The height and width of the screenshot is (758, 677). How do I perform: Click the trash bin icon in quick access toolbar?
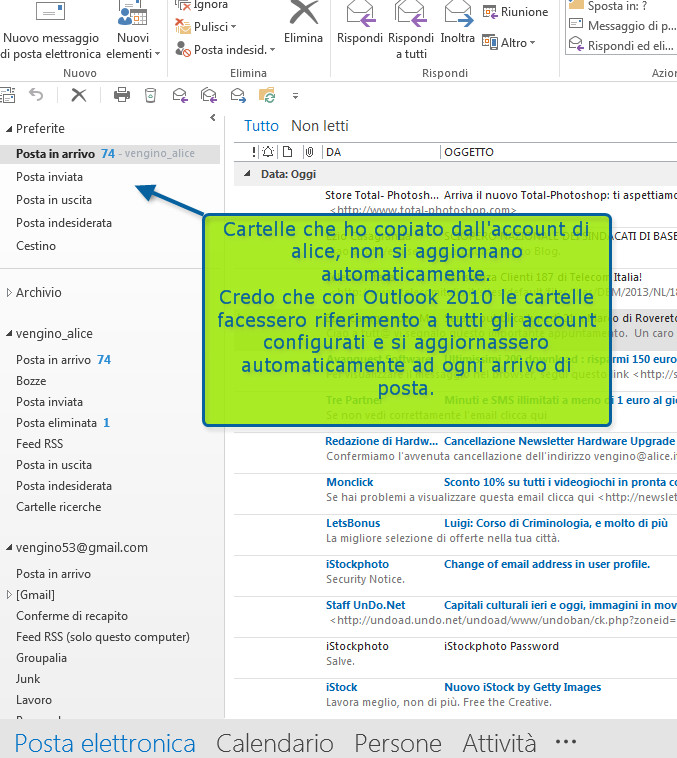click(x=150, y=95)
